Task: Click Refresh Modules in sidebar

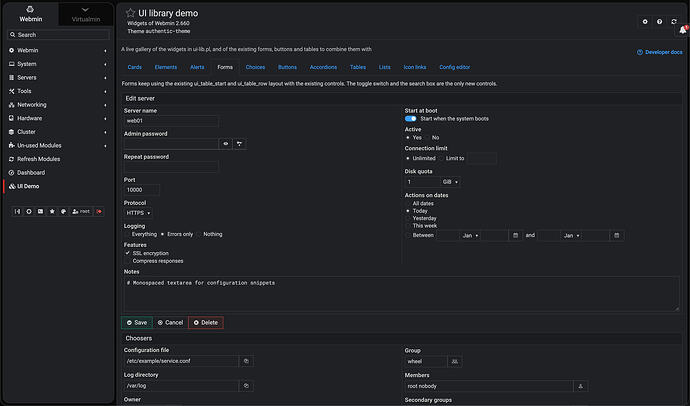Action: click(38, 159)
